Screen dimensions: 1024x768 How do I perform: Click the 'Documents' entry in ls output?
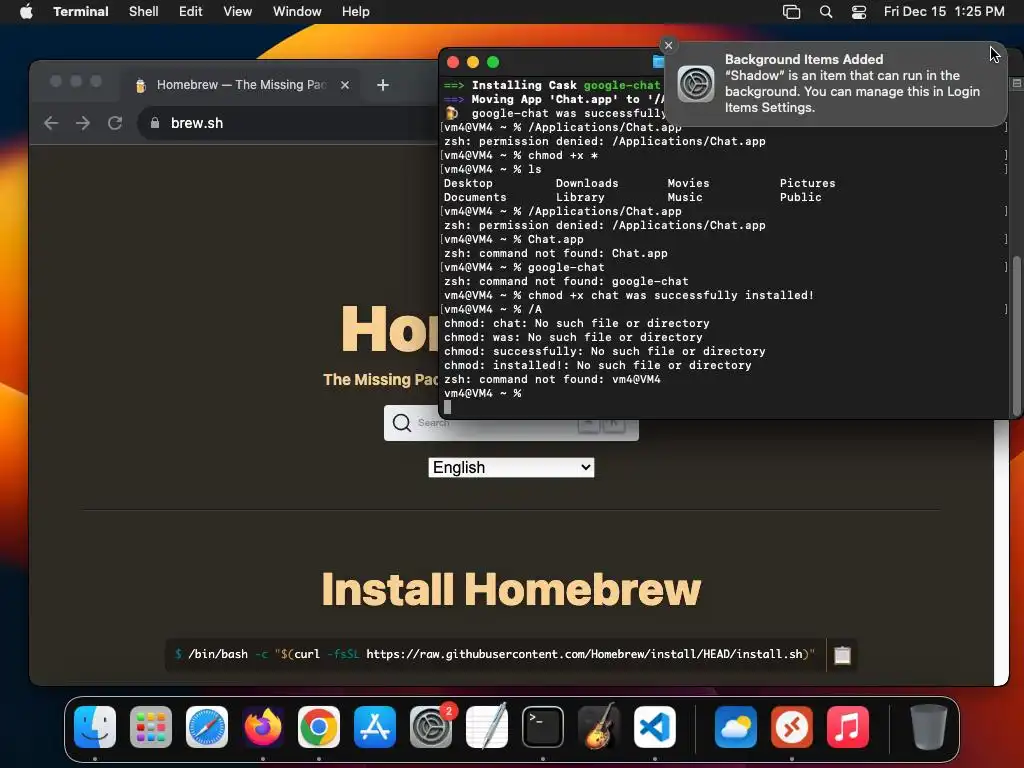tap(475, 197)
